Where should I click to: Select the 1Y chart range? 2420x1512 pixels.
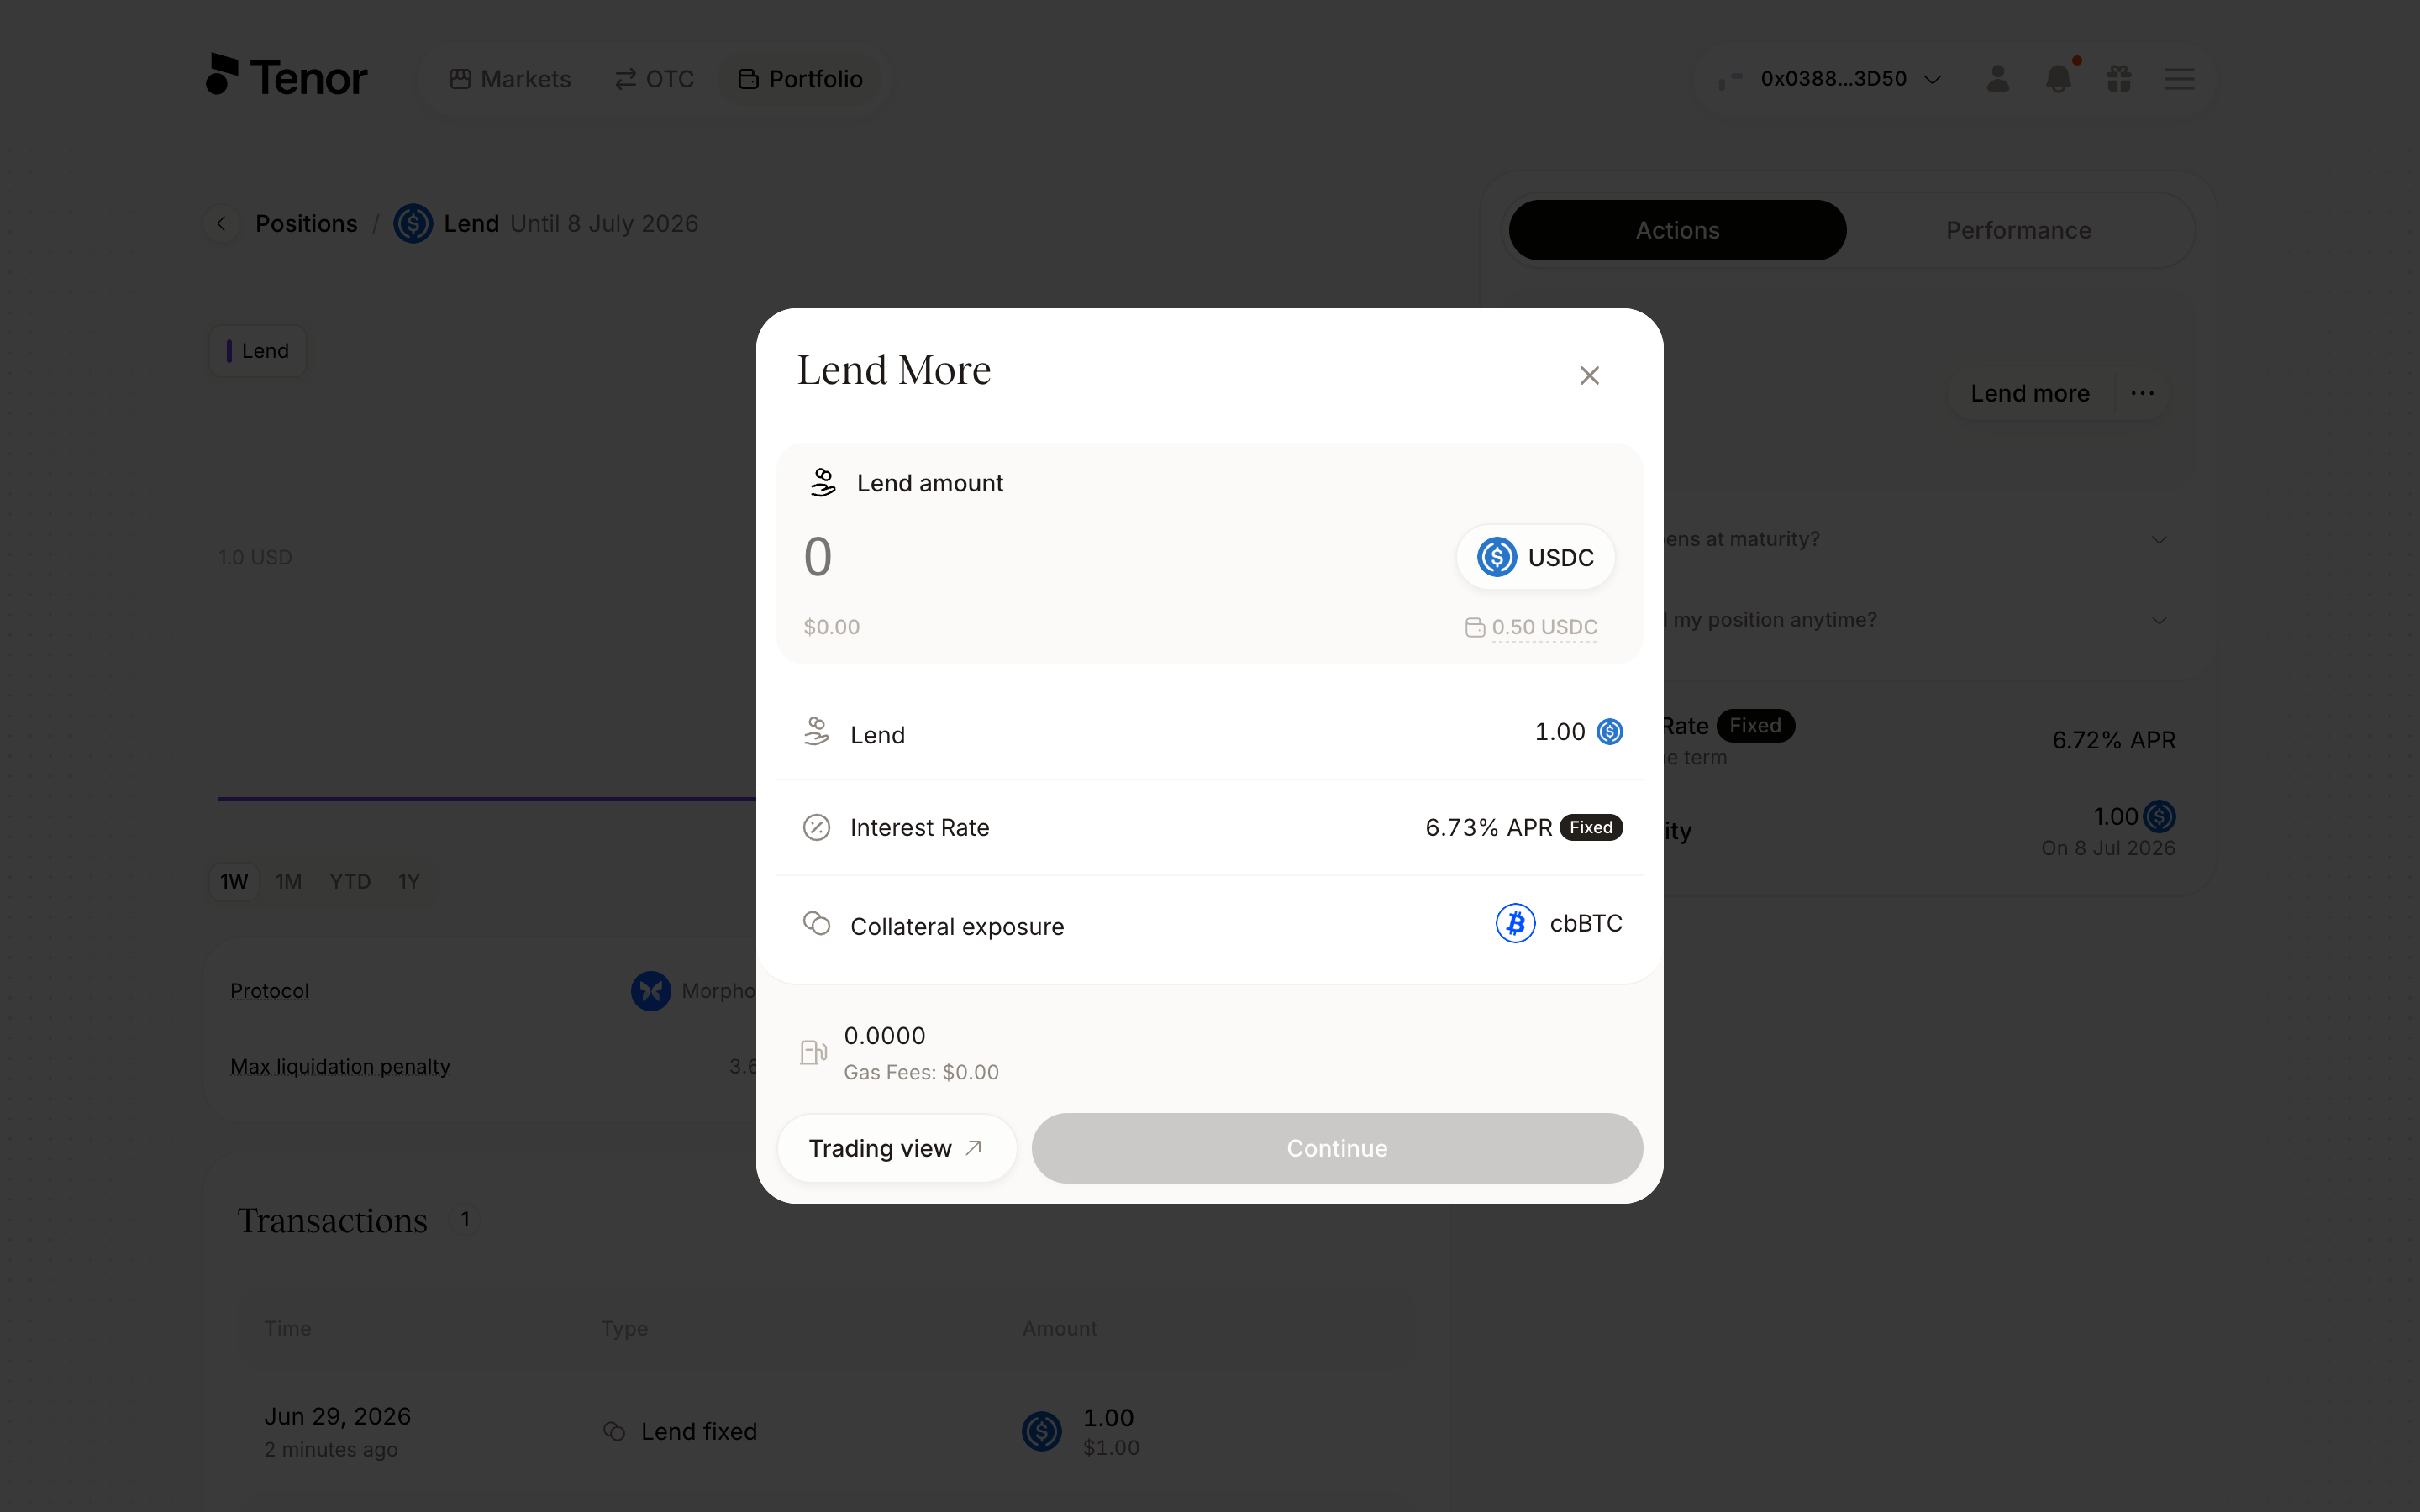coord(409,881)
